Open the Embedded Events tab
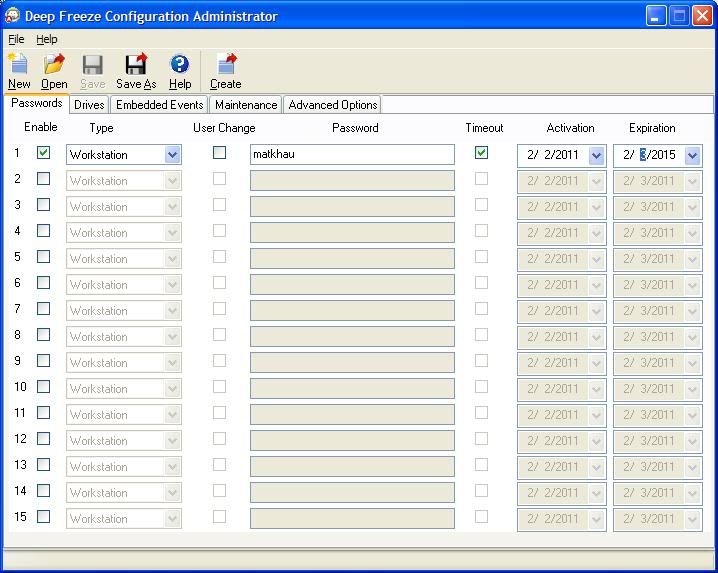 159,105
